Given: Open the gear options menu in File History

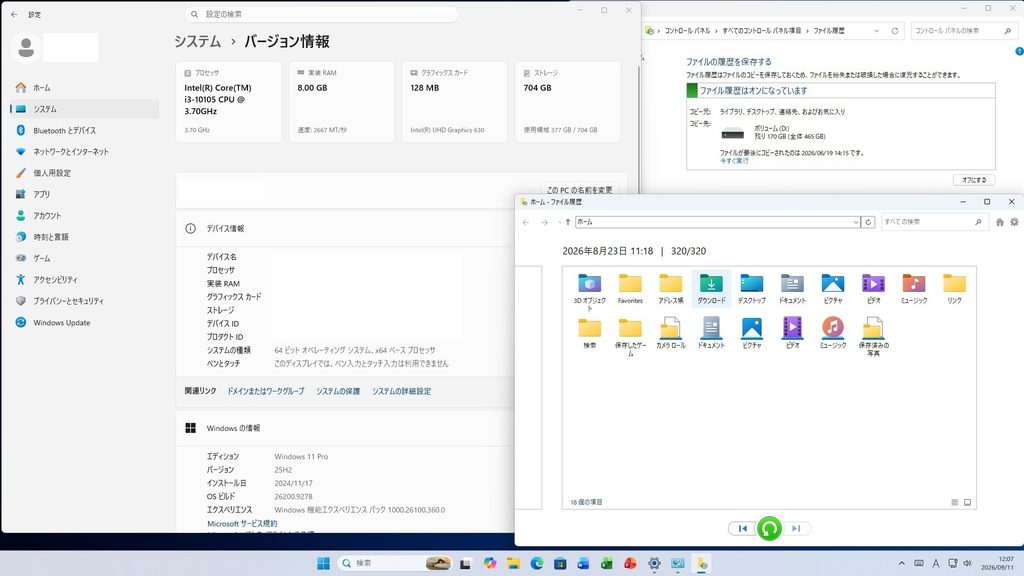Looking at the screenshot, I should pos(1014,222).
